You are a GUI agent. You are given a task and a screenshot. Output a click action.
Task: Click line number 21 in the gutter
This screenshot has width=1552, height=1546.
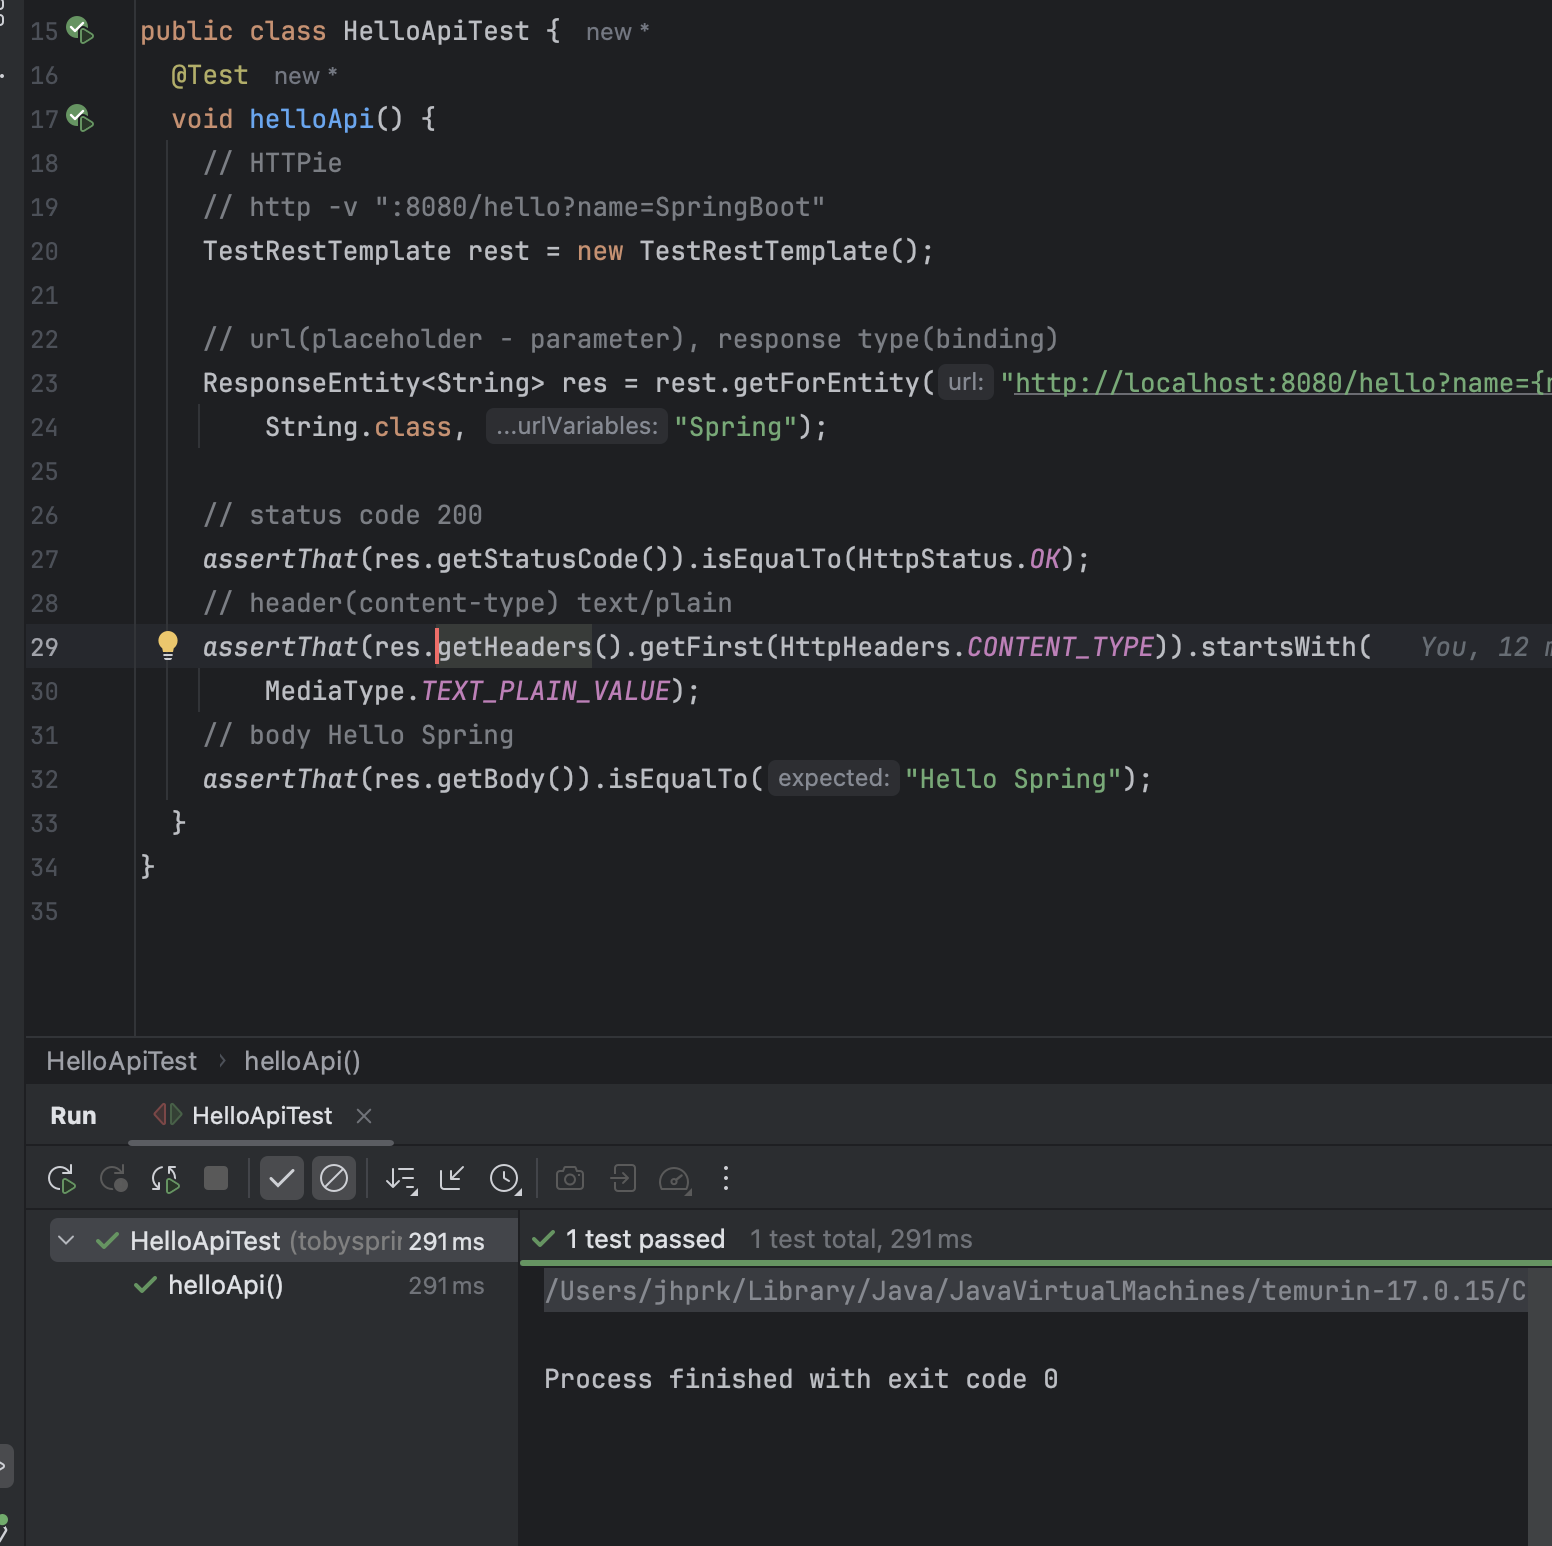pyautogui.click(x=44, y=295)
